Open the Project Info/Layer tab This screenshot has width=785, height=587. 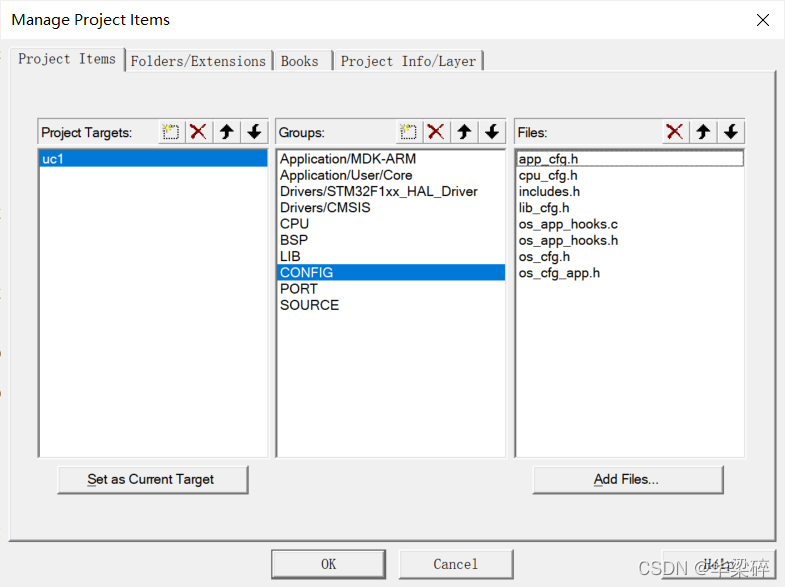[408, 61]
